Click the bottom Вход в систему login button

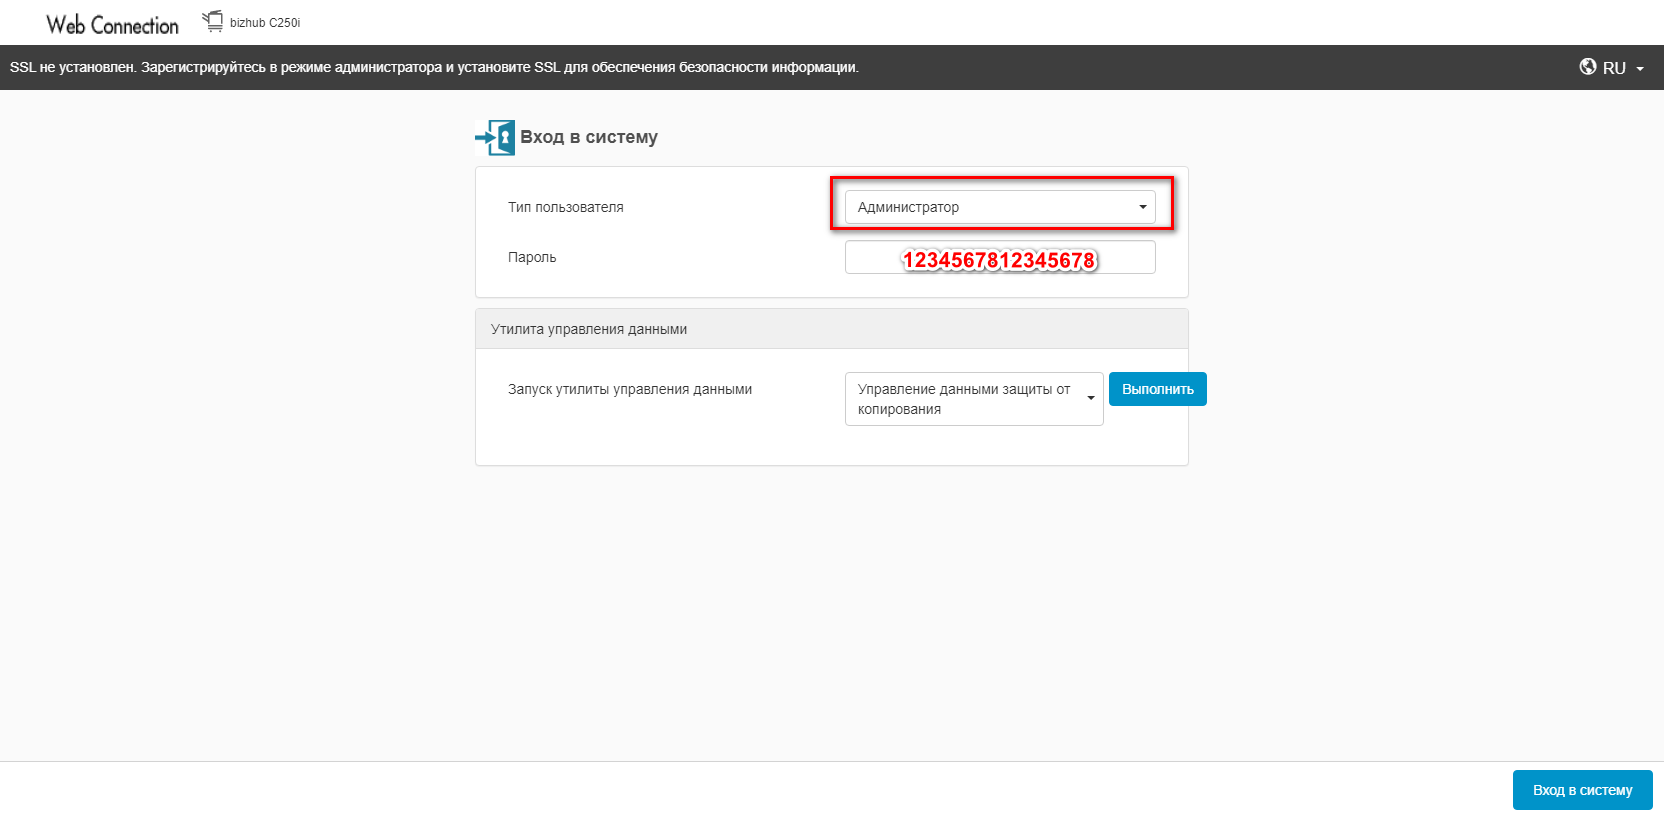(1582, 790)
